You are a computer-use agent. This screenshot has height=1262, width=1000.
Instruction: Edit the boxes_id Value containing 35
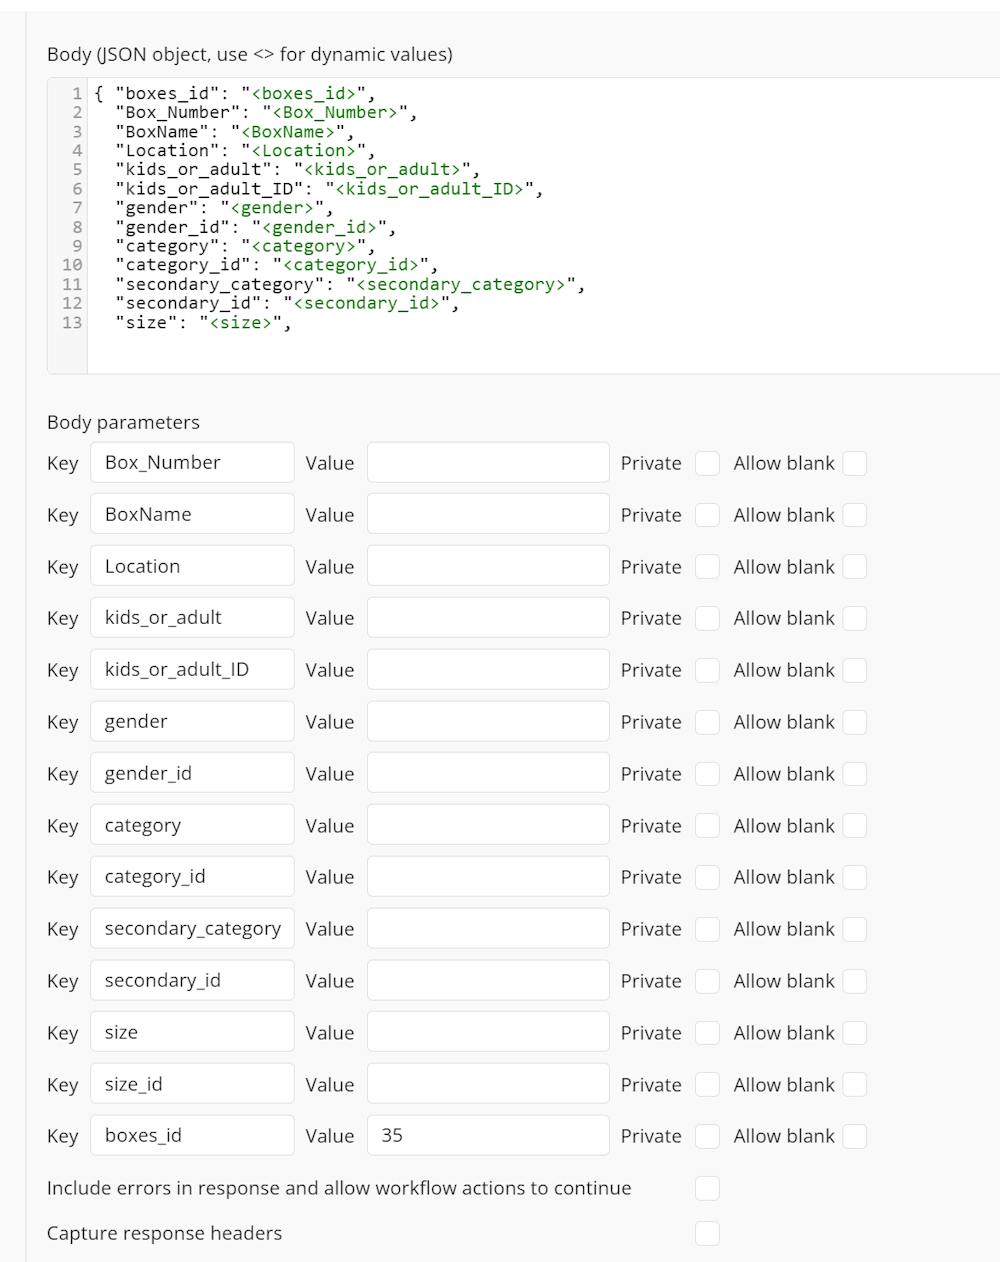(487, 1135)
